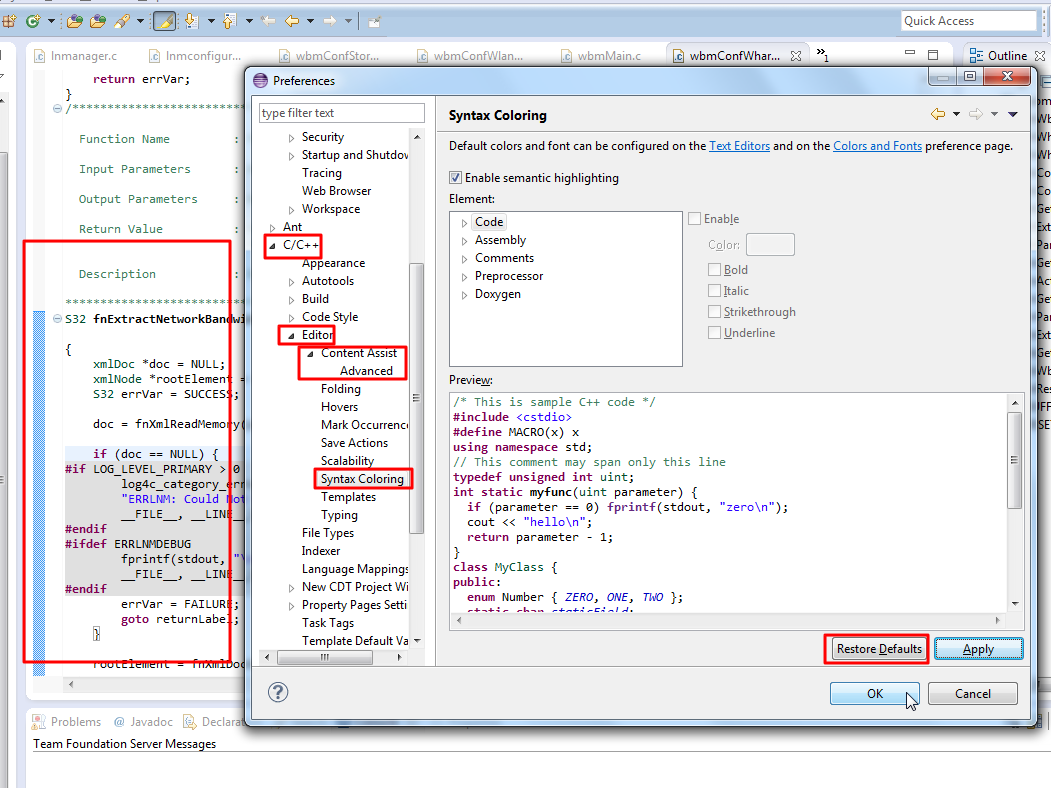Viewport: 1051px width, 788px height.
Task: Click the Restore Defaults button
Action: [879, 649]
